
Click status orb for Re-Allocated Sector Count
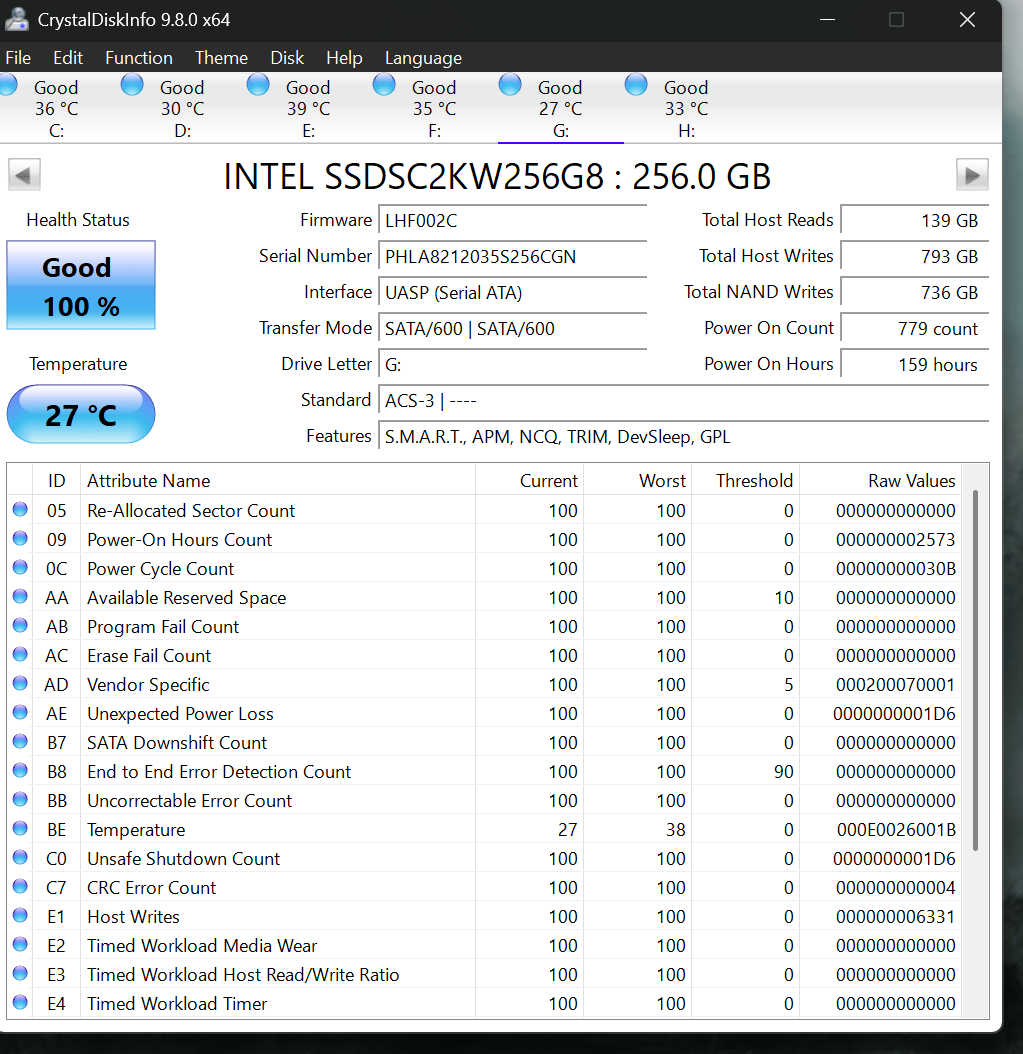[x=20, y=510]
